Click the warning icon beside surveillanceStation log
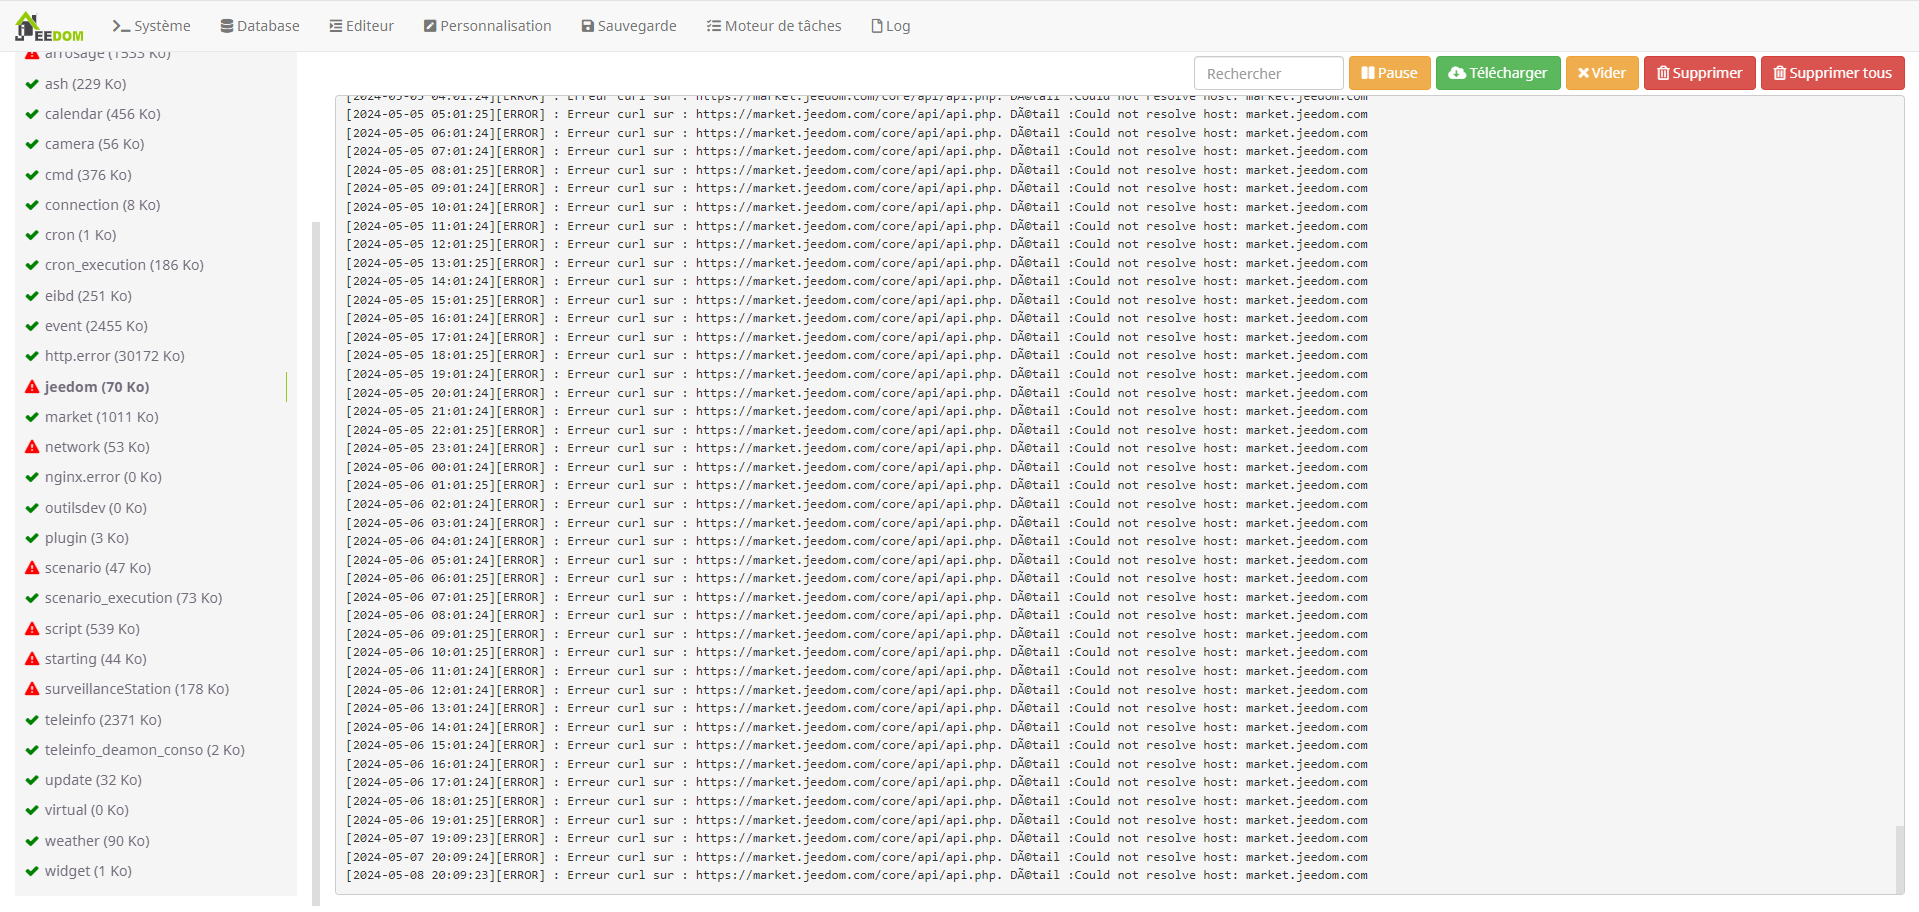 pyautogui.click(x=32, y=689)
